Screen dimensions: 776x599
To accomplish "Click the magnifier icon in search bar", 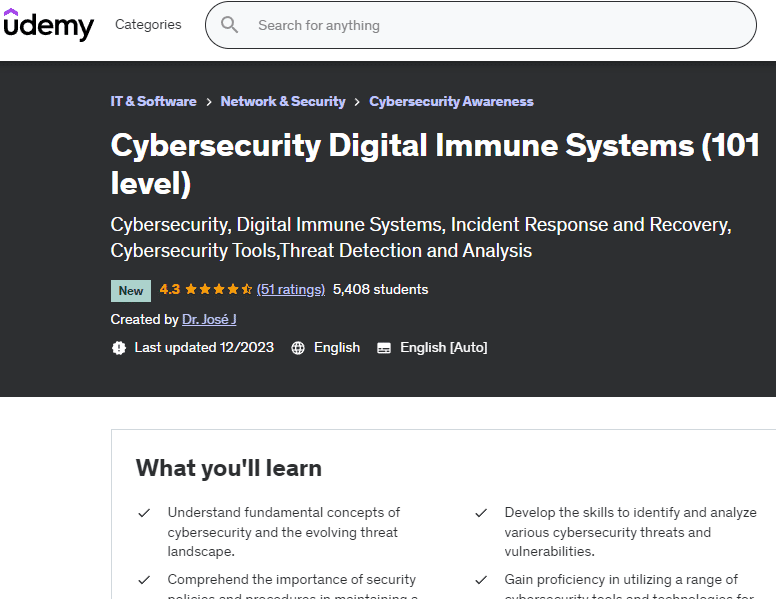I will [x=230, y=25].
